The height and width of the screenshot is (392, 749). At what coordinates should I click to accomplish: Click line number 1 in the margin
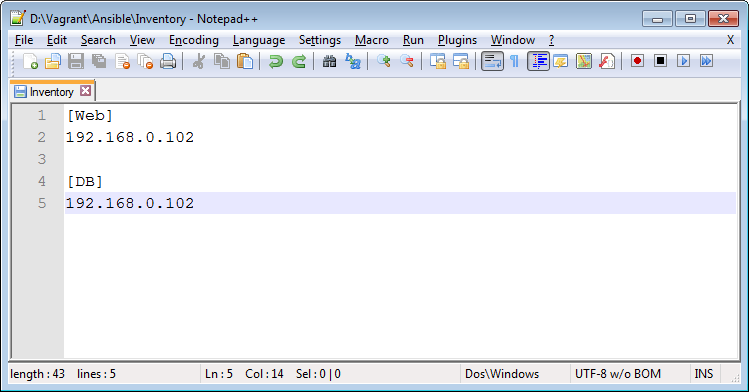pyautogui.click(x=42, y=115)
